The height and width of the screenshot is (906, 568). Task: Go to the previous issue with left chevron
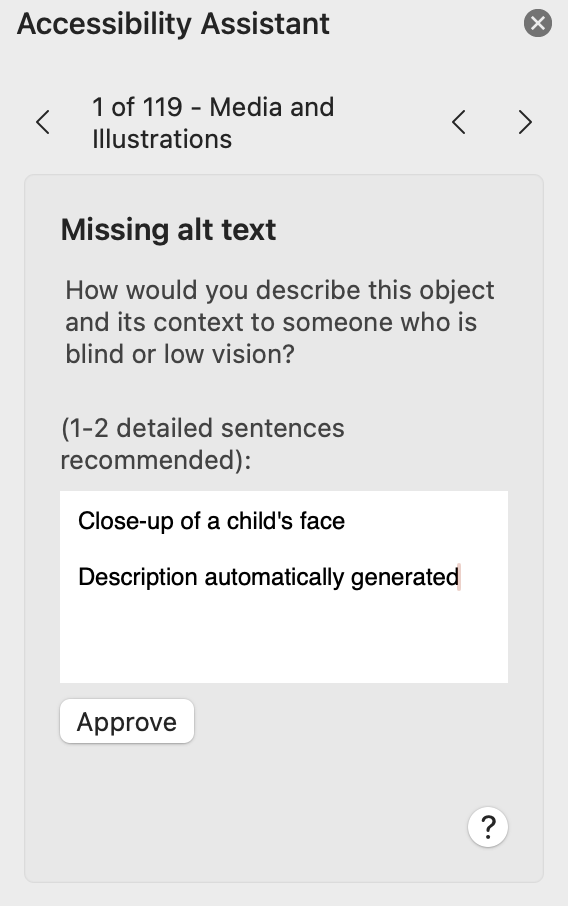(x=459, y=122)
